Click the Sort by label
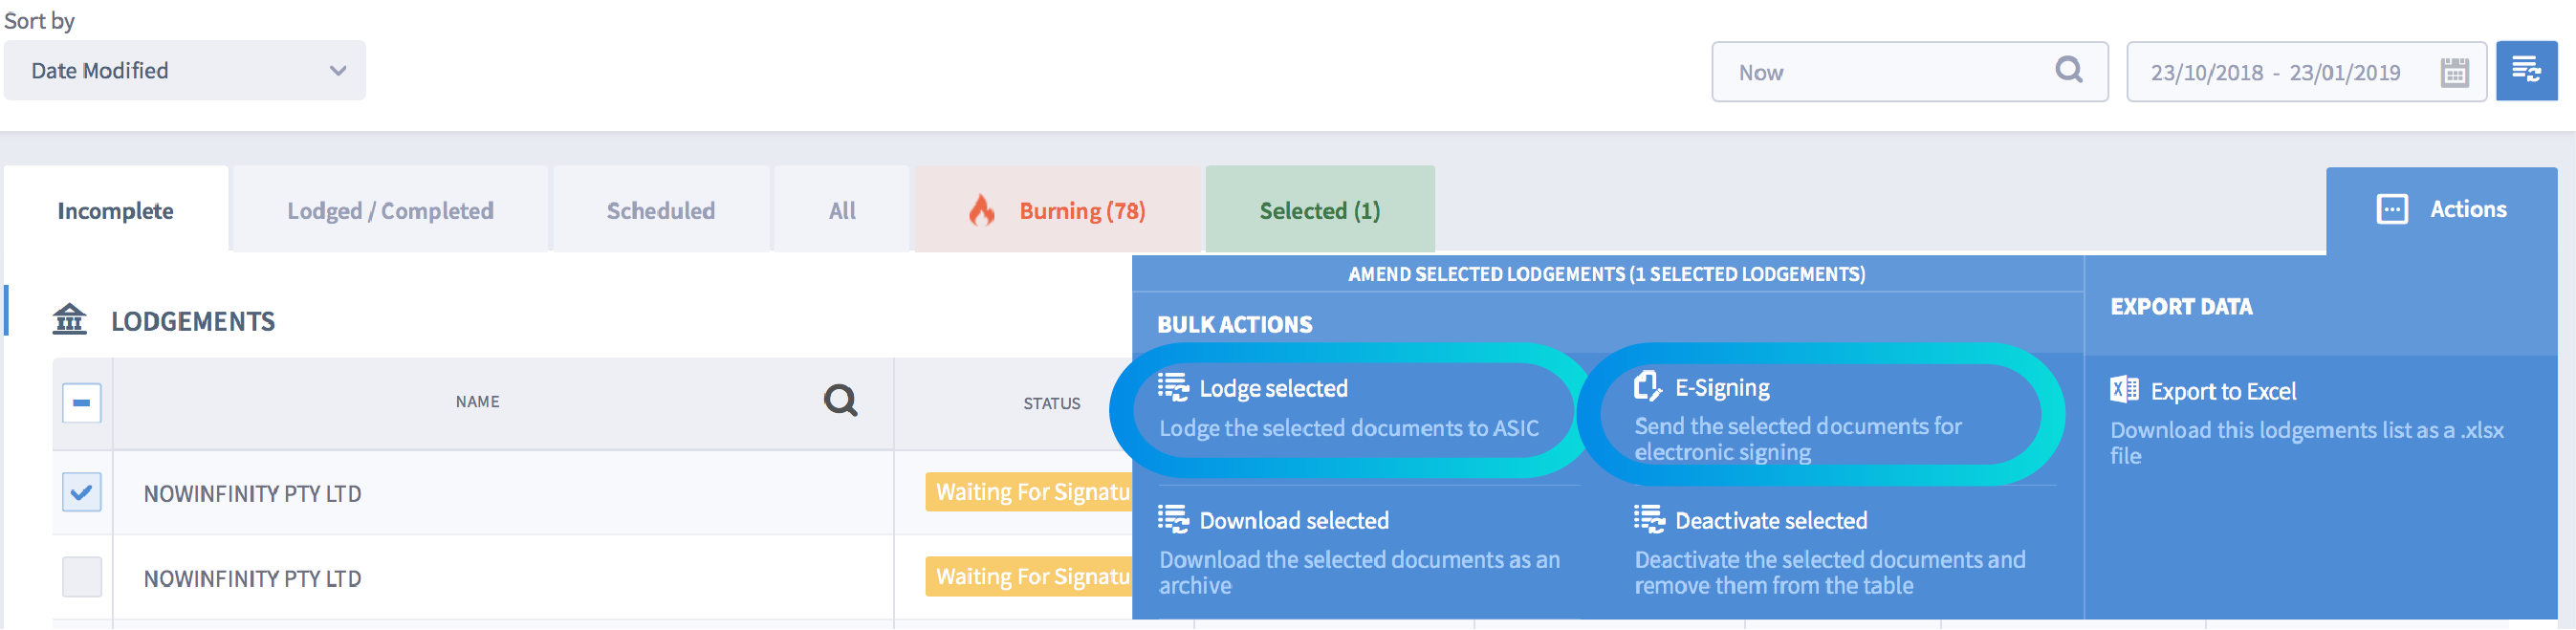Image resolution: width=2576 pixels, height=630 pixels. 39,21
